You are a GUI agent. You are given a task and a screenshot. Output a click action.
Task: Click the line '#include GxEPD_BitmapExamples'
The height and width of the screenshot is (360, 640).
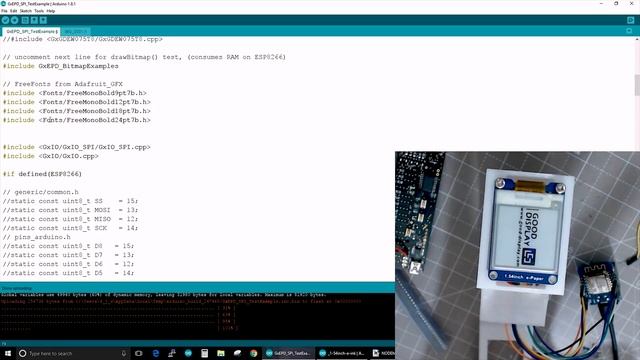coord(60,66)
